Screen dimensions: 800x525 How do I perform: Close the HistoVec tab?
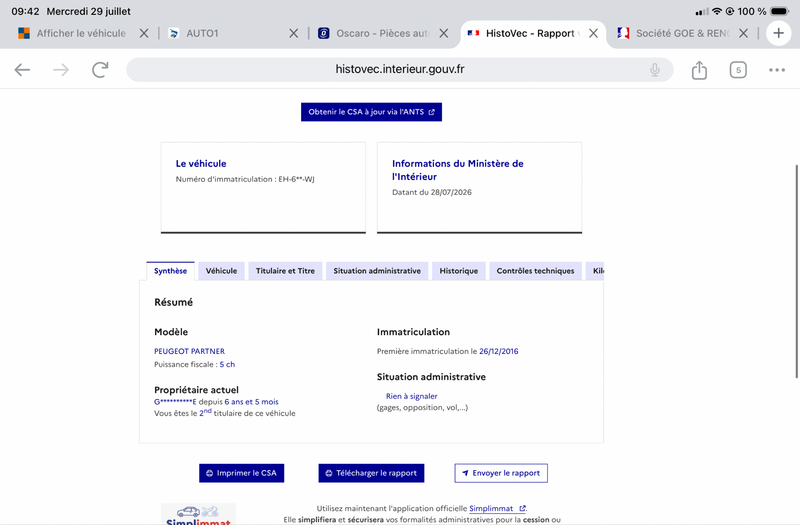(593, 34)
